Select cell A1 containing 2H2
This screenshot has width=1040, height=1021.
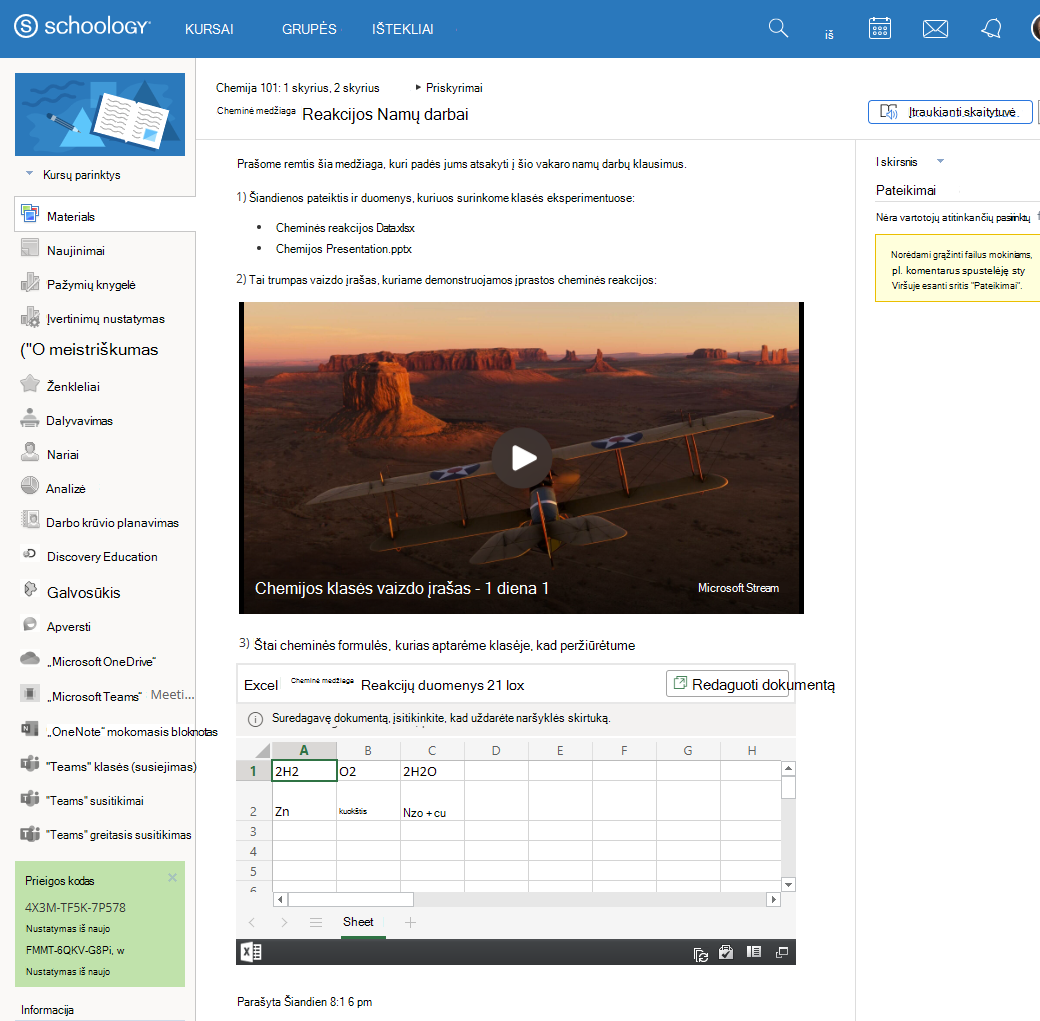(x=304, y=771)
